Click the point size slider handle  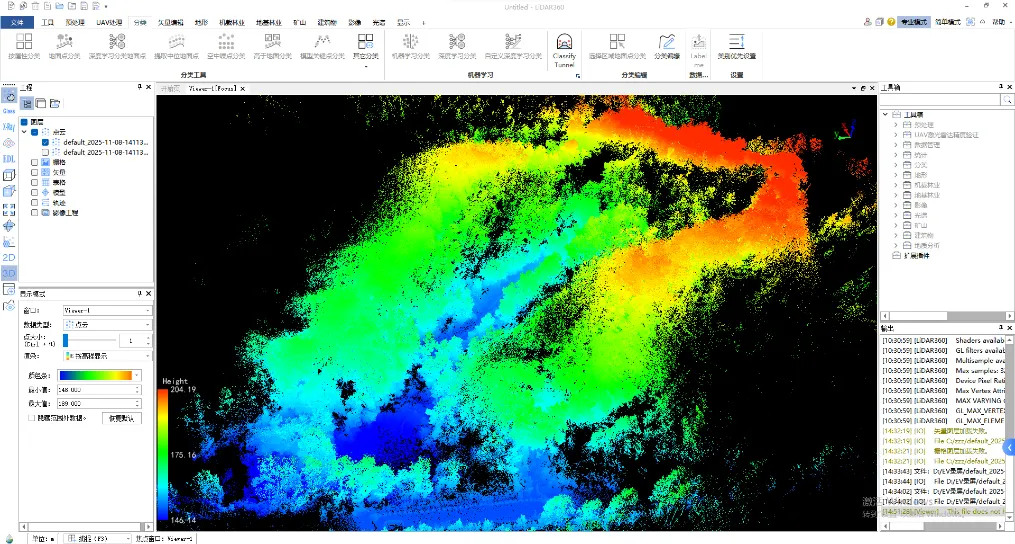65,341
